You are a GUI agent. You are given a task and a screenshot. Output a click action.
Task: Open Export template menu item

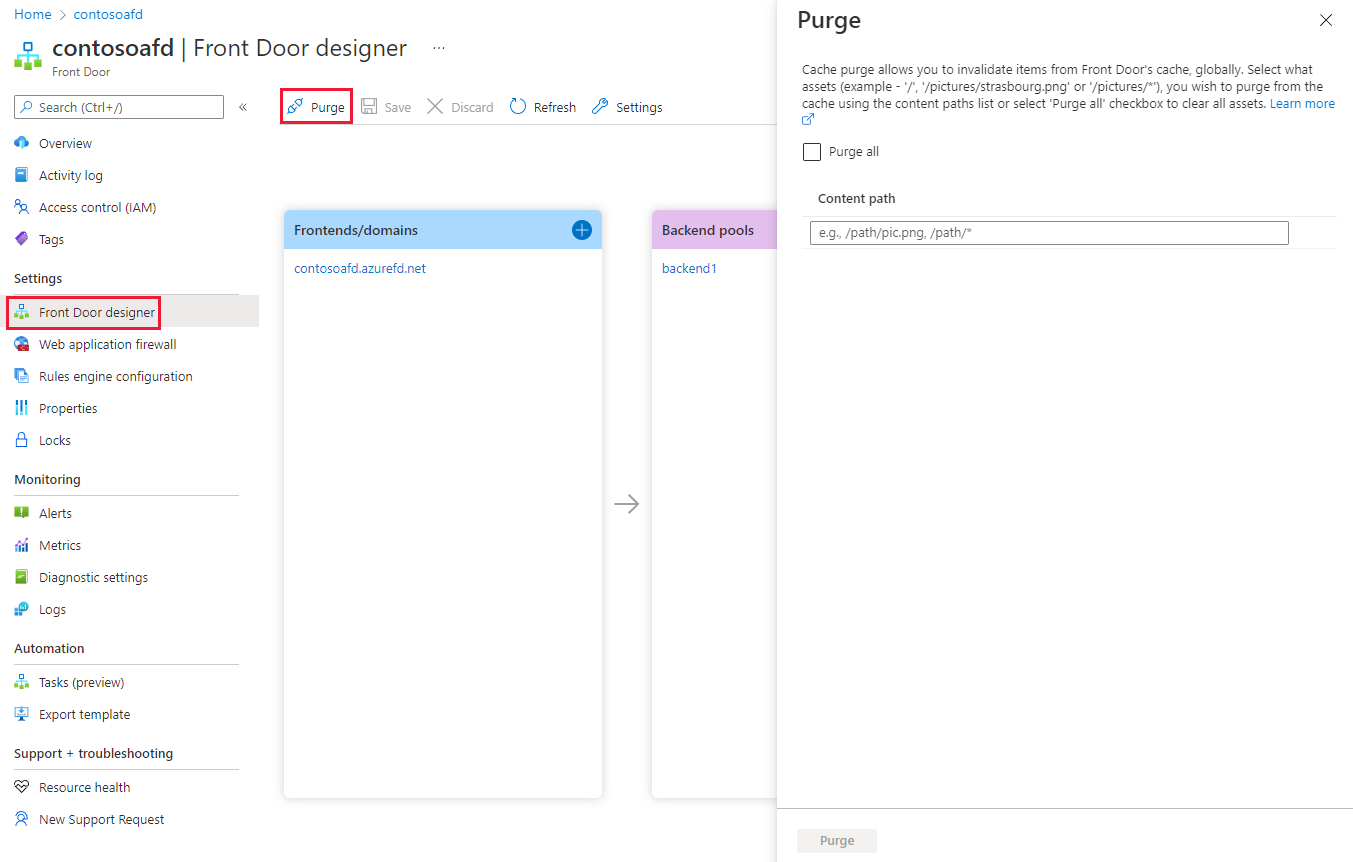pos(84,714)
